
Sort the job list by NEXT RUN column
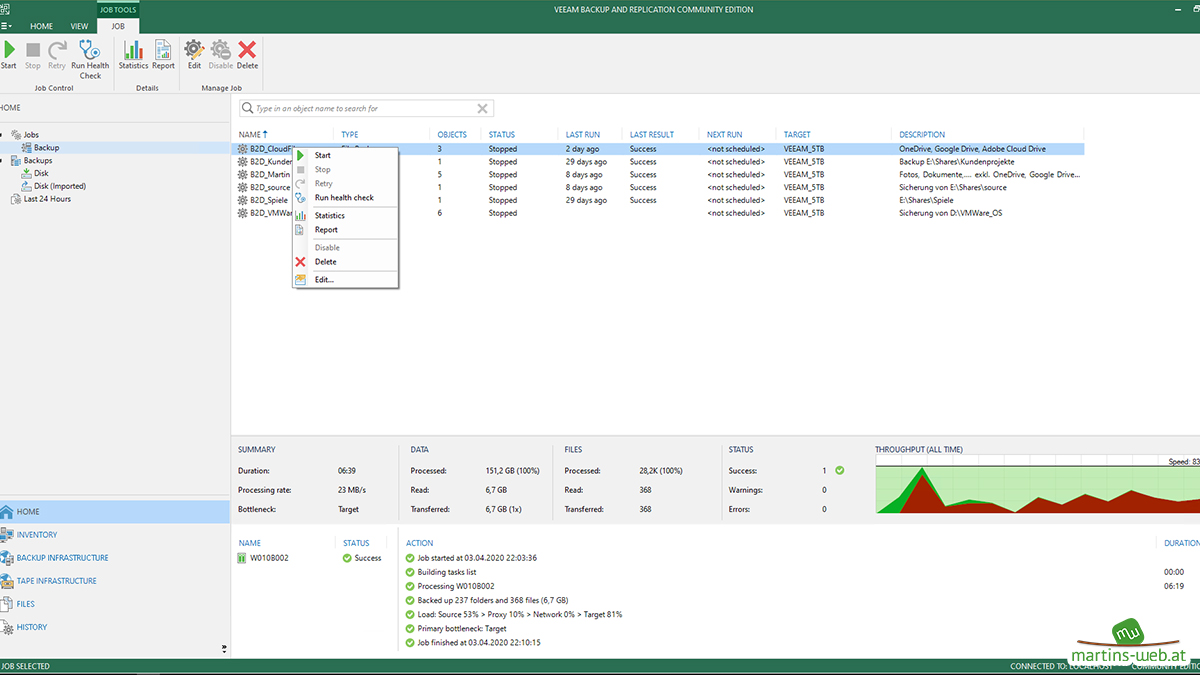[725, 135]
